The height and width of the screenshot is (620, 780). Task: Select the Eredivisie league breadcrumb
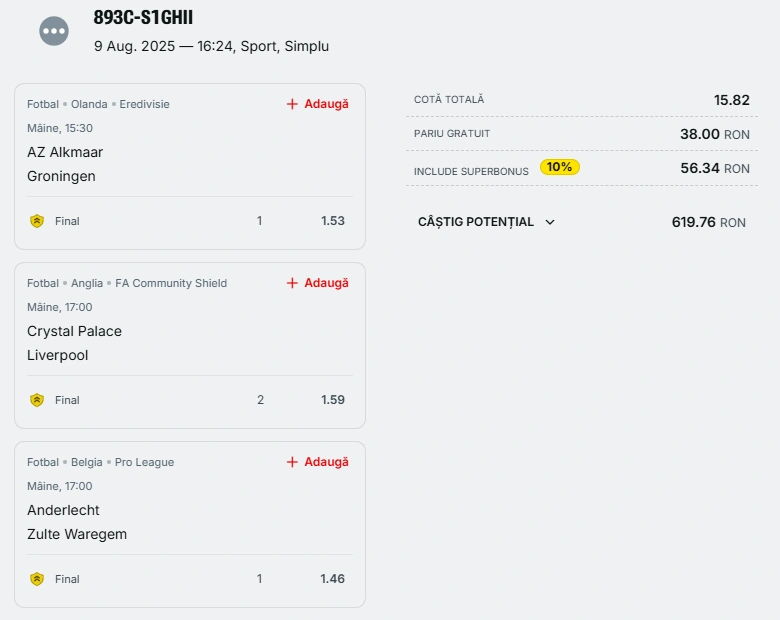[x=144, y=104]
